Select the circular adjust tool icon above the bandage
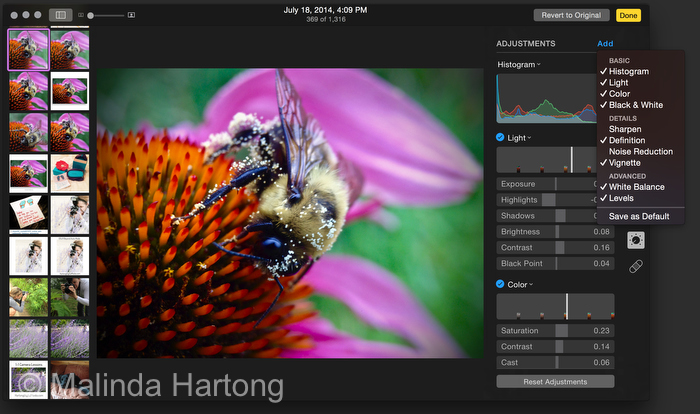The width and height of the screenshot is (700, 414). [636, 240]
